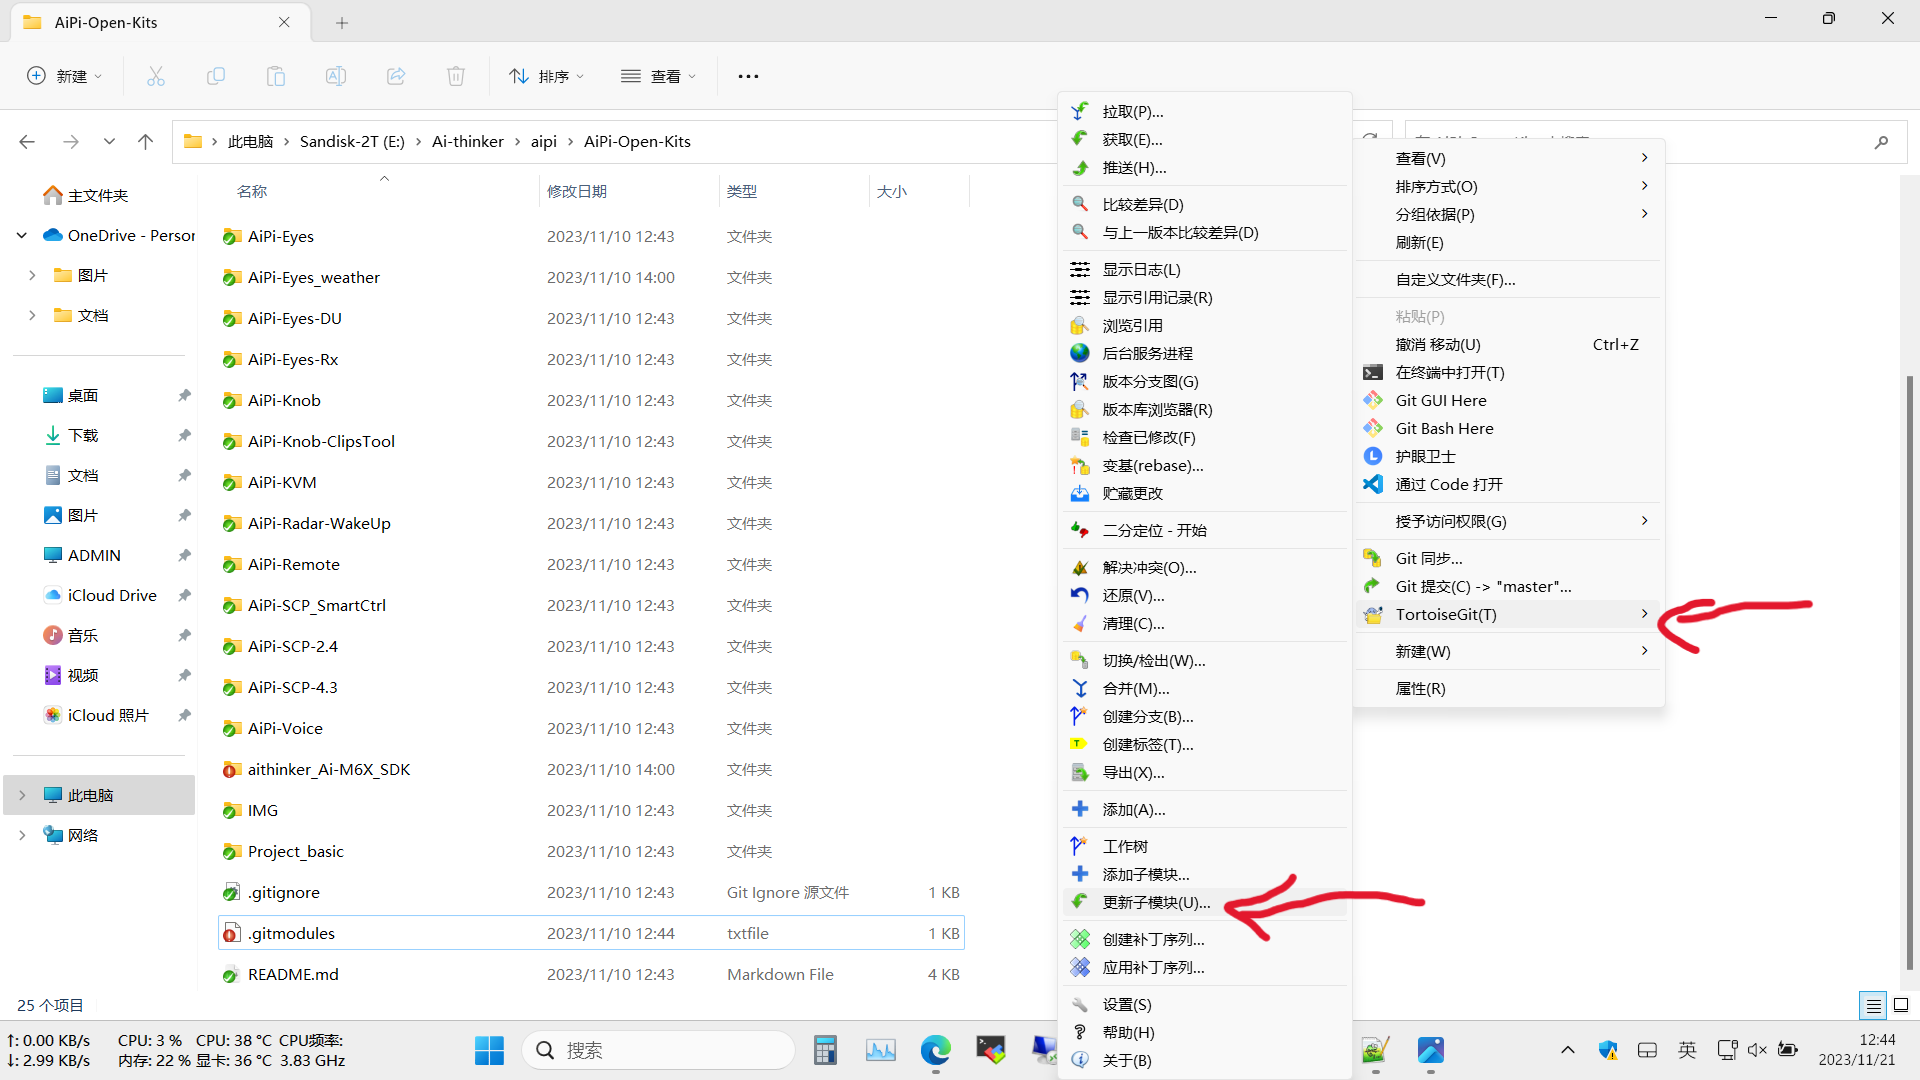Expand the TortoiseGit(T) submenu
Image resolution: width=1920 pixels, height=1080 pixels.
tap(1508, 614)
